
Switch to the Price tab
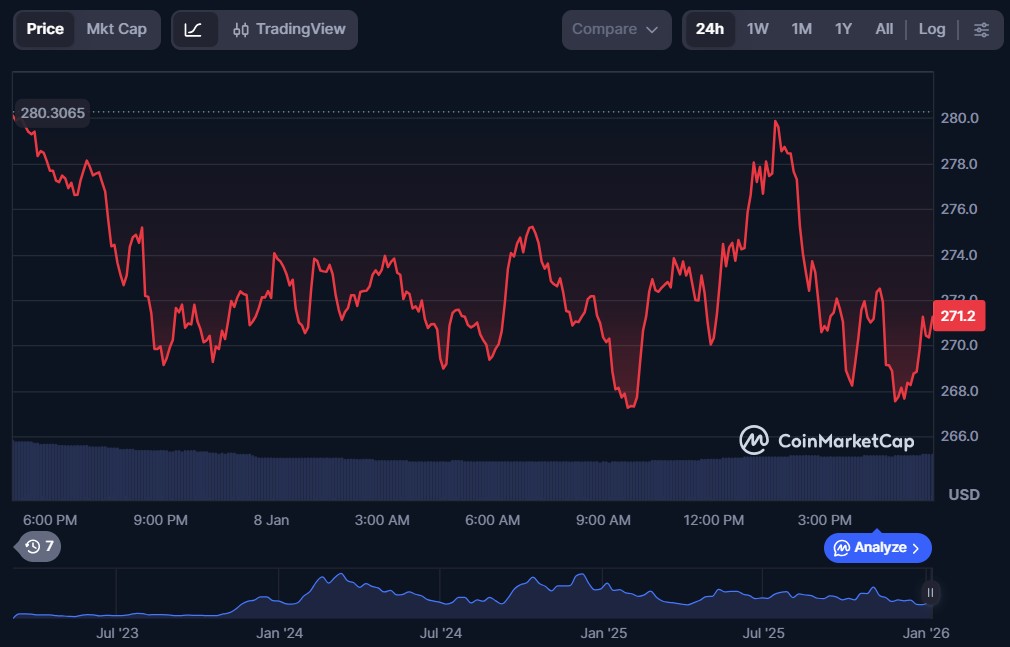(x=45, y=29)
